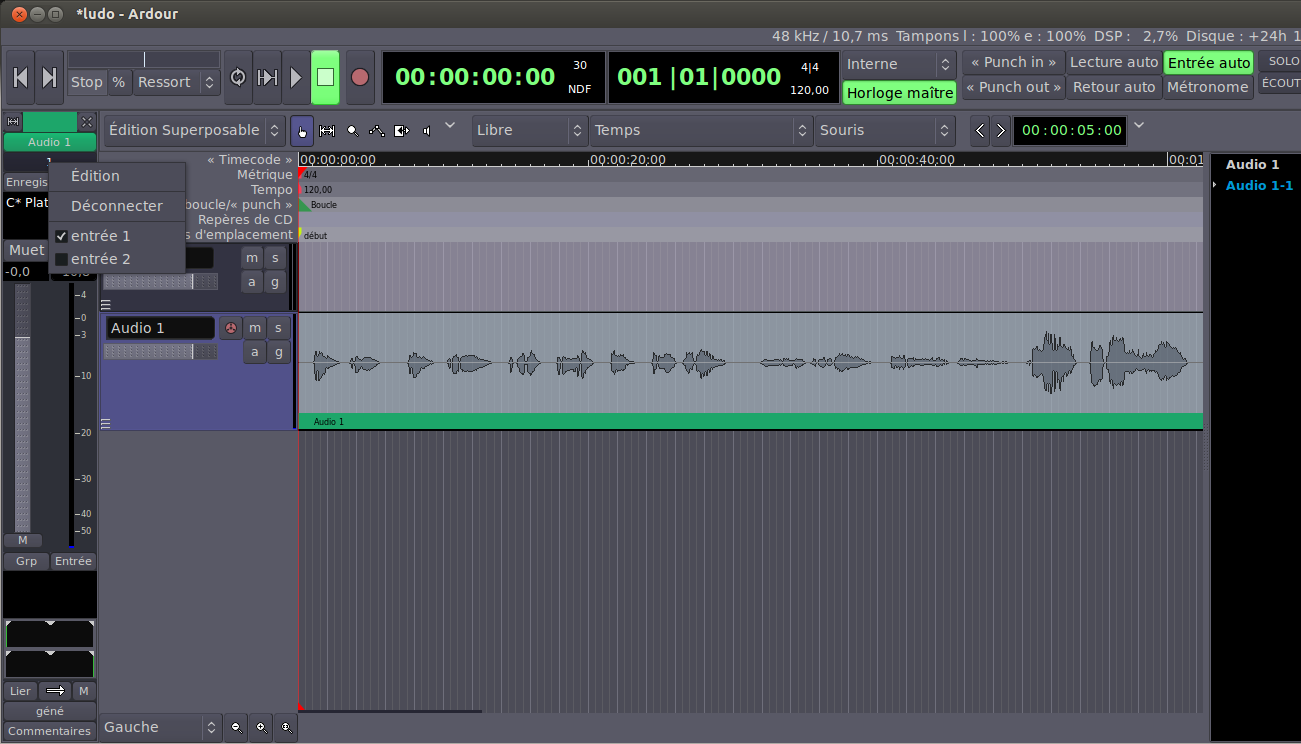Enable the Métronome click
The width and height of the screenshot is (1301, 744).
(1209, 87)
